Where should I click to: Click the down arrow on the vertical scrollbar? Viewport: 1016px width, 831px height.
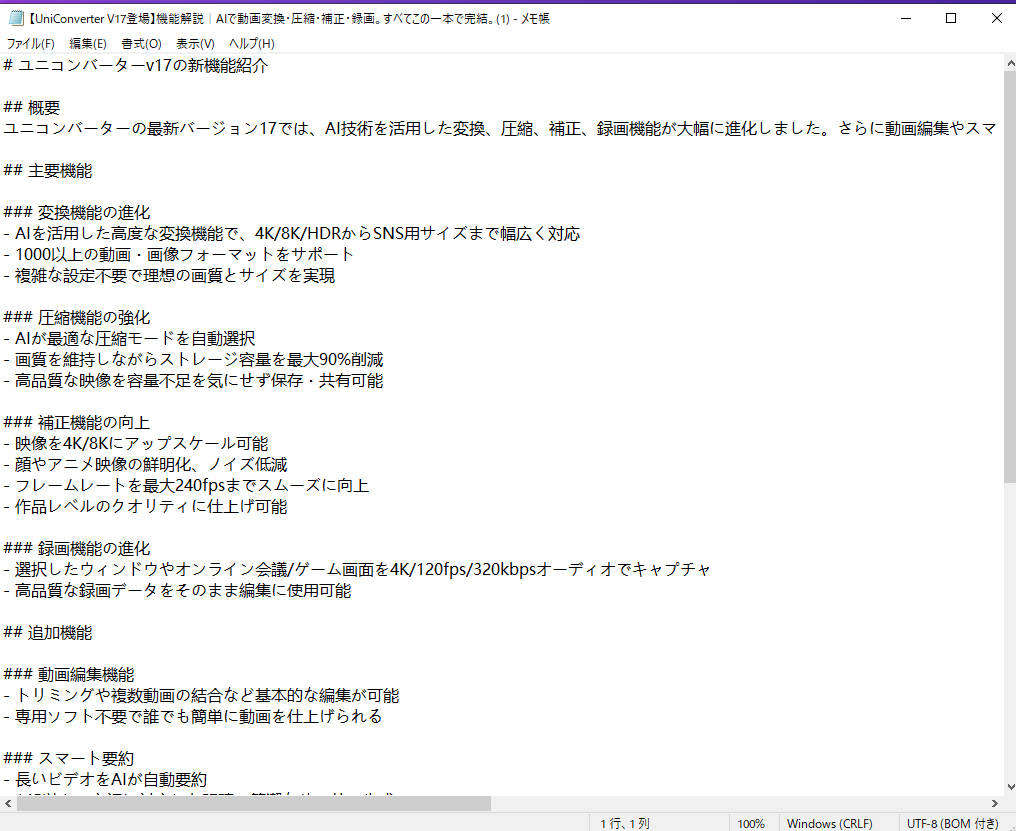(1007, 787)
